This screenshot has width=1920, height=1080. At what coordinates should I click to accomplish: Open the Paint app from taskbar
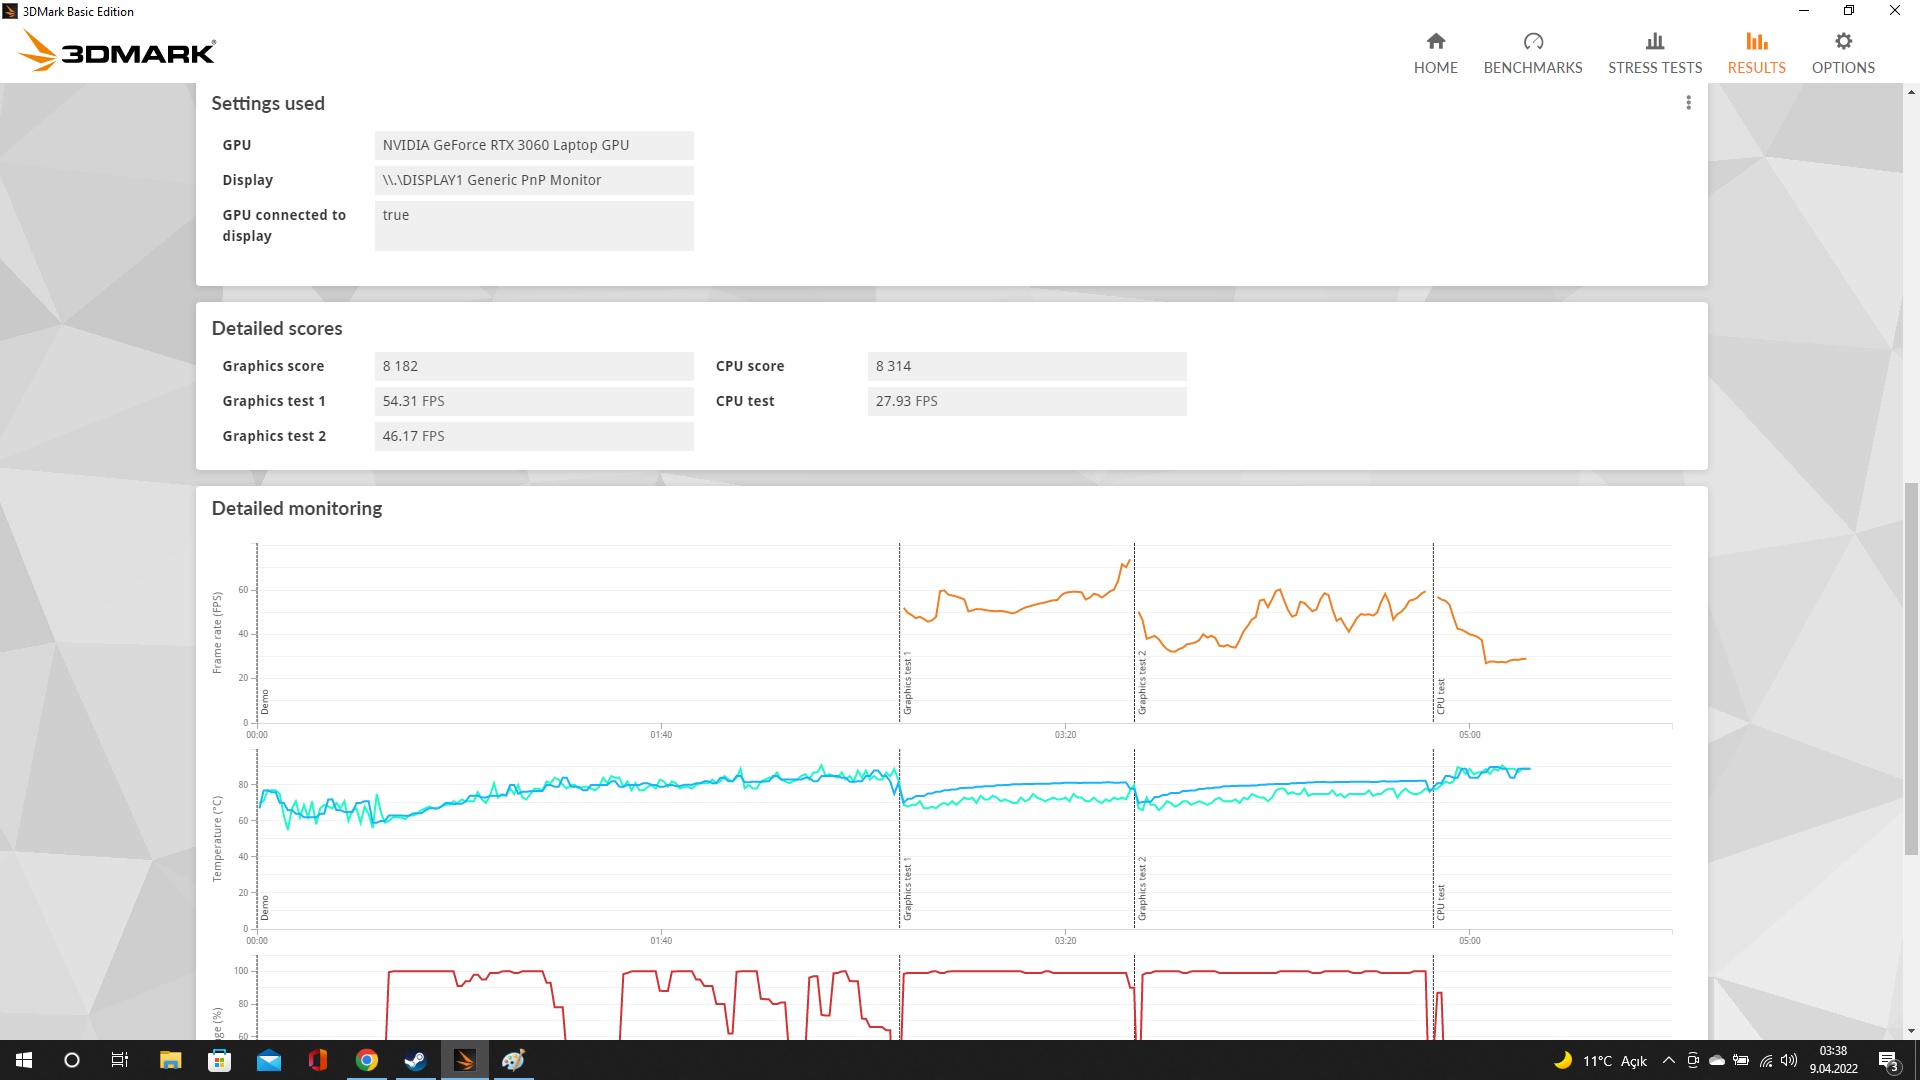pyautogui.click(x=513, y=1060)
